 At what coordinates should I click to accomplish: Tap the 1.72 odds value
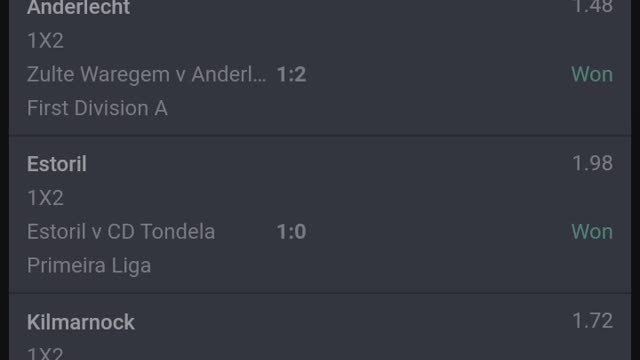[x=593, y=321]
